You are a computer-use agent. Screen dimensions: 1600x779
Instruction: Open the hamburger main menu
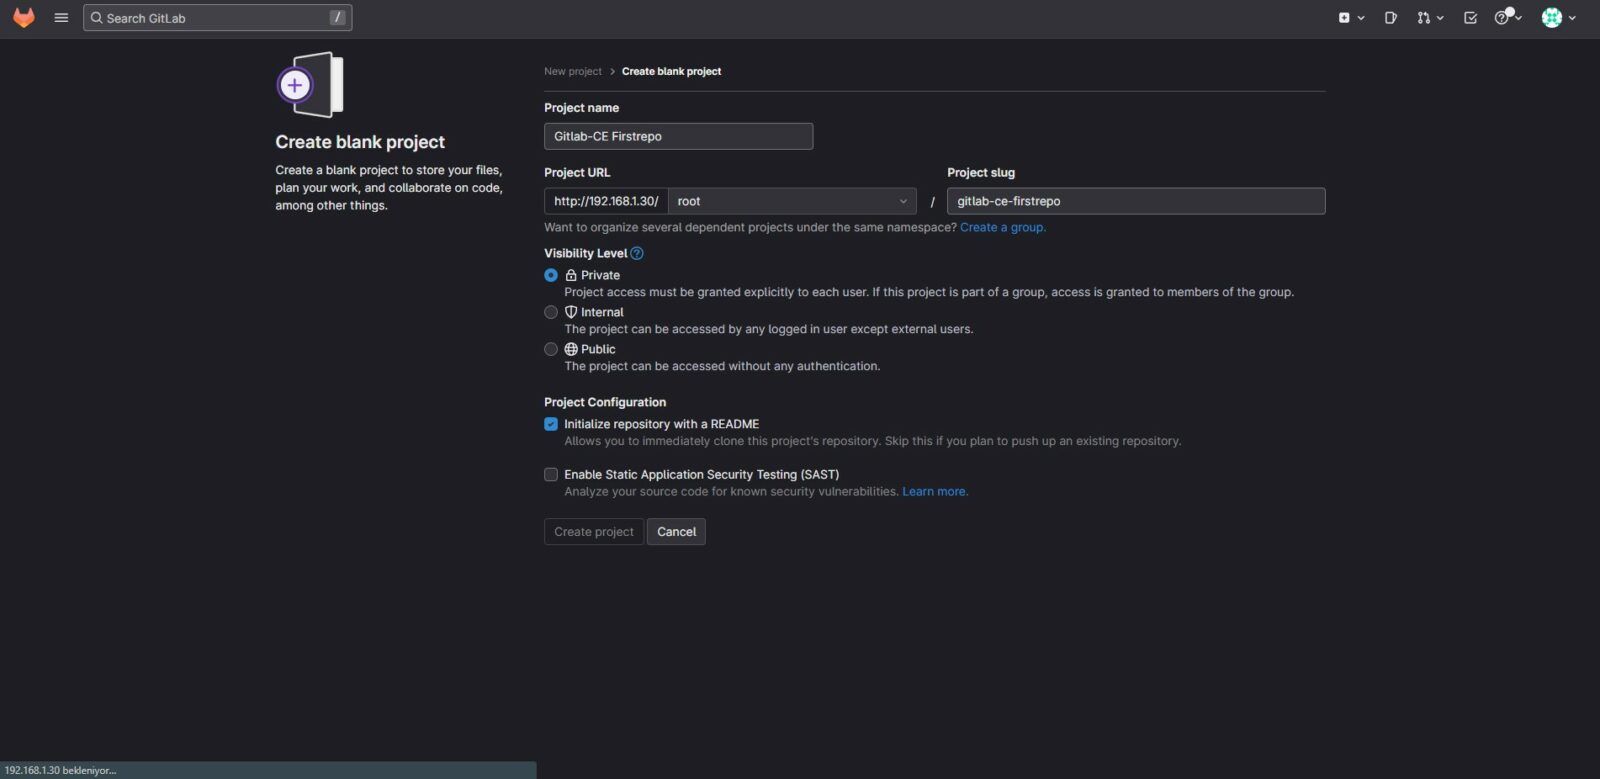coord(61,18)
